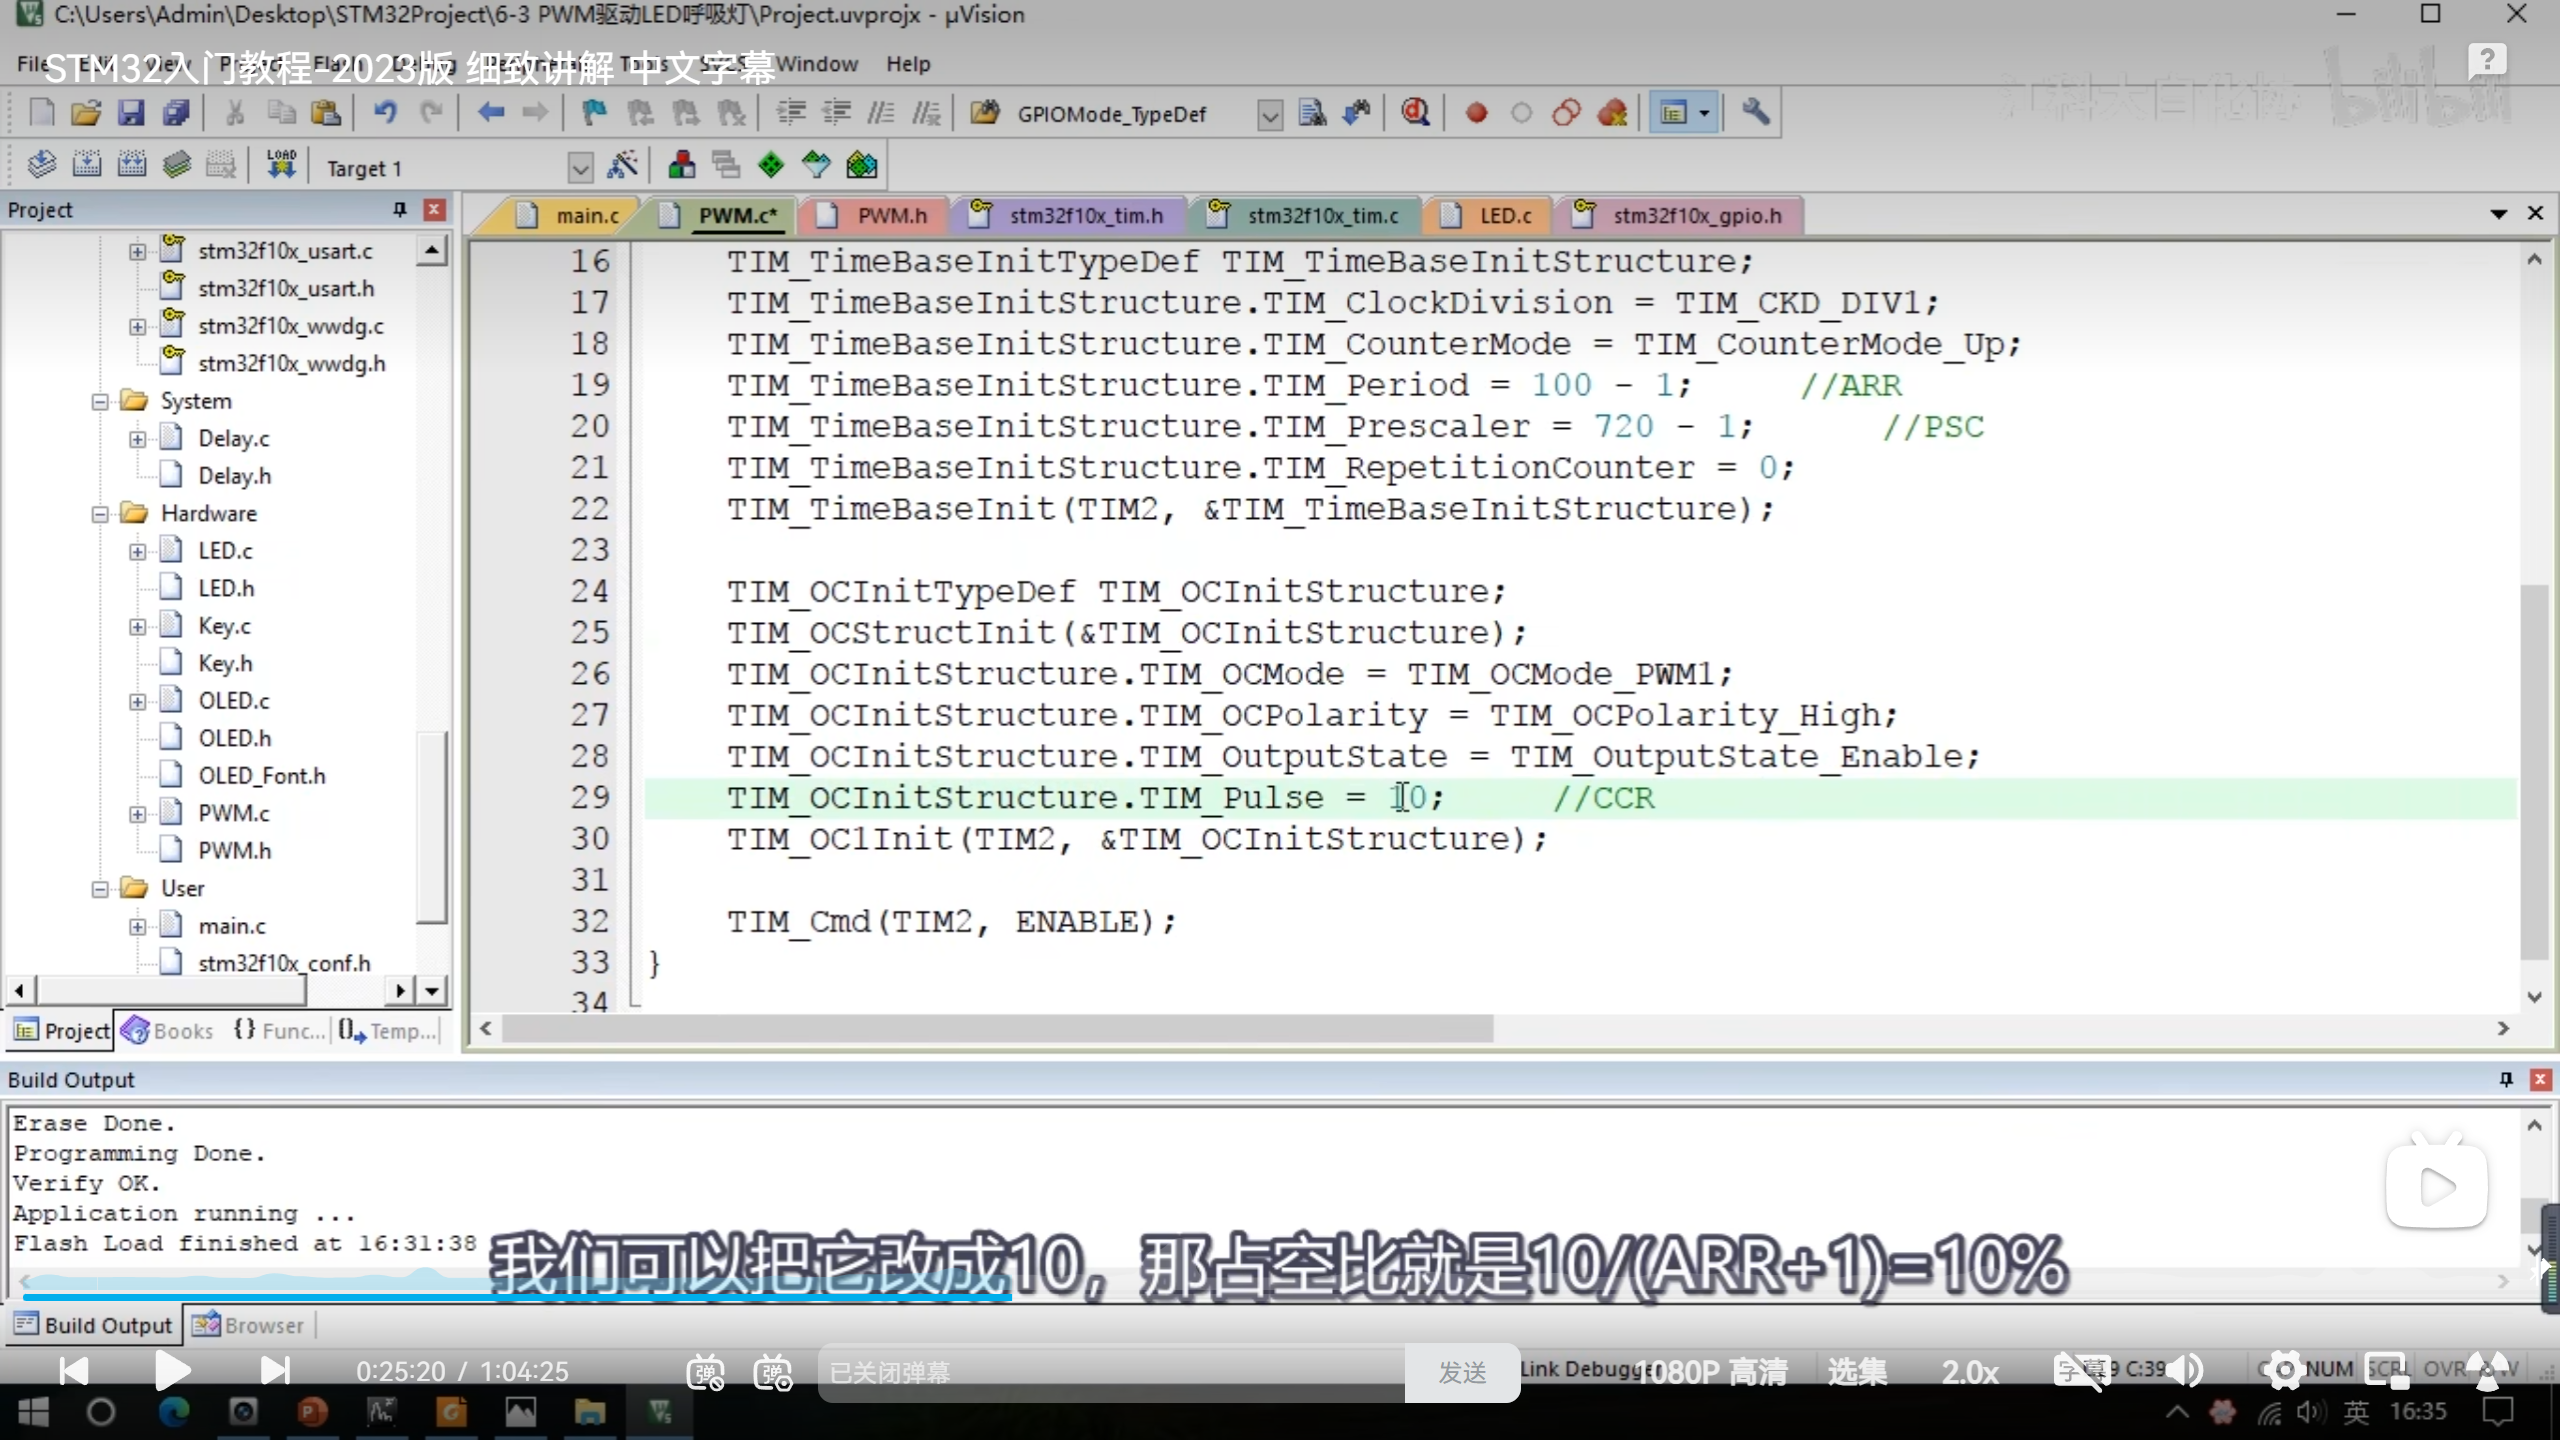The height and width of the screenshot is (1440, 2560).
Task: Open the GPIOMode_TypeDef find dropdown
Action: 1269,115
